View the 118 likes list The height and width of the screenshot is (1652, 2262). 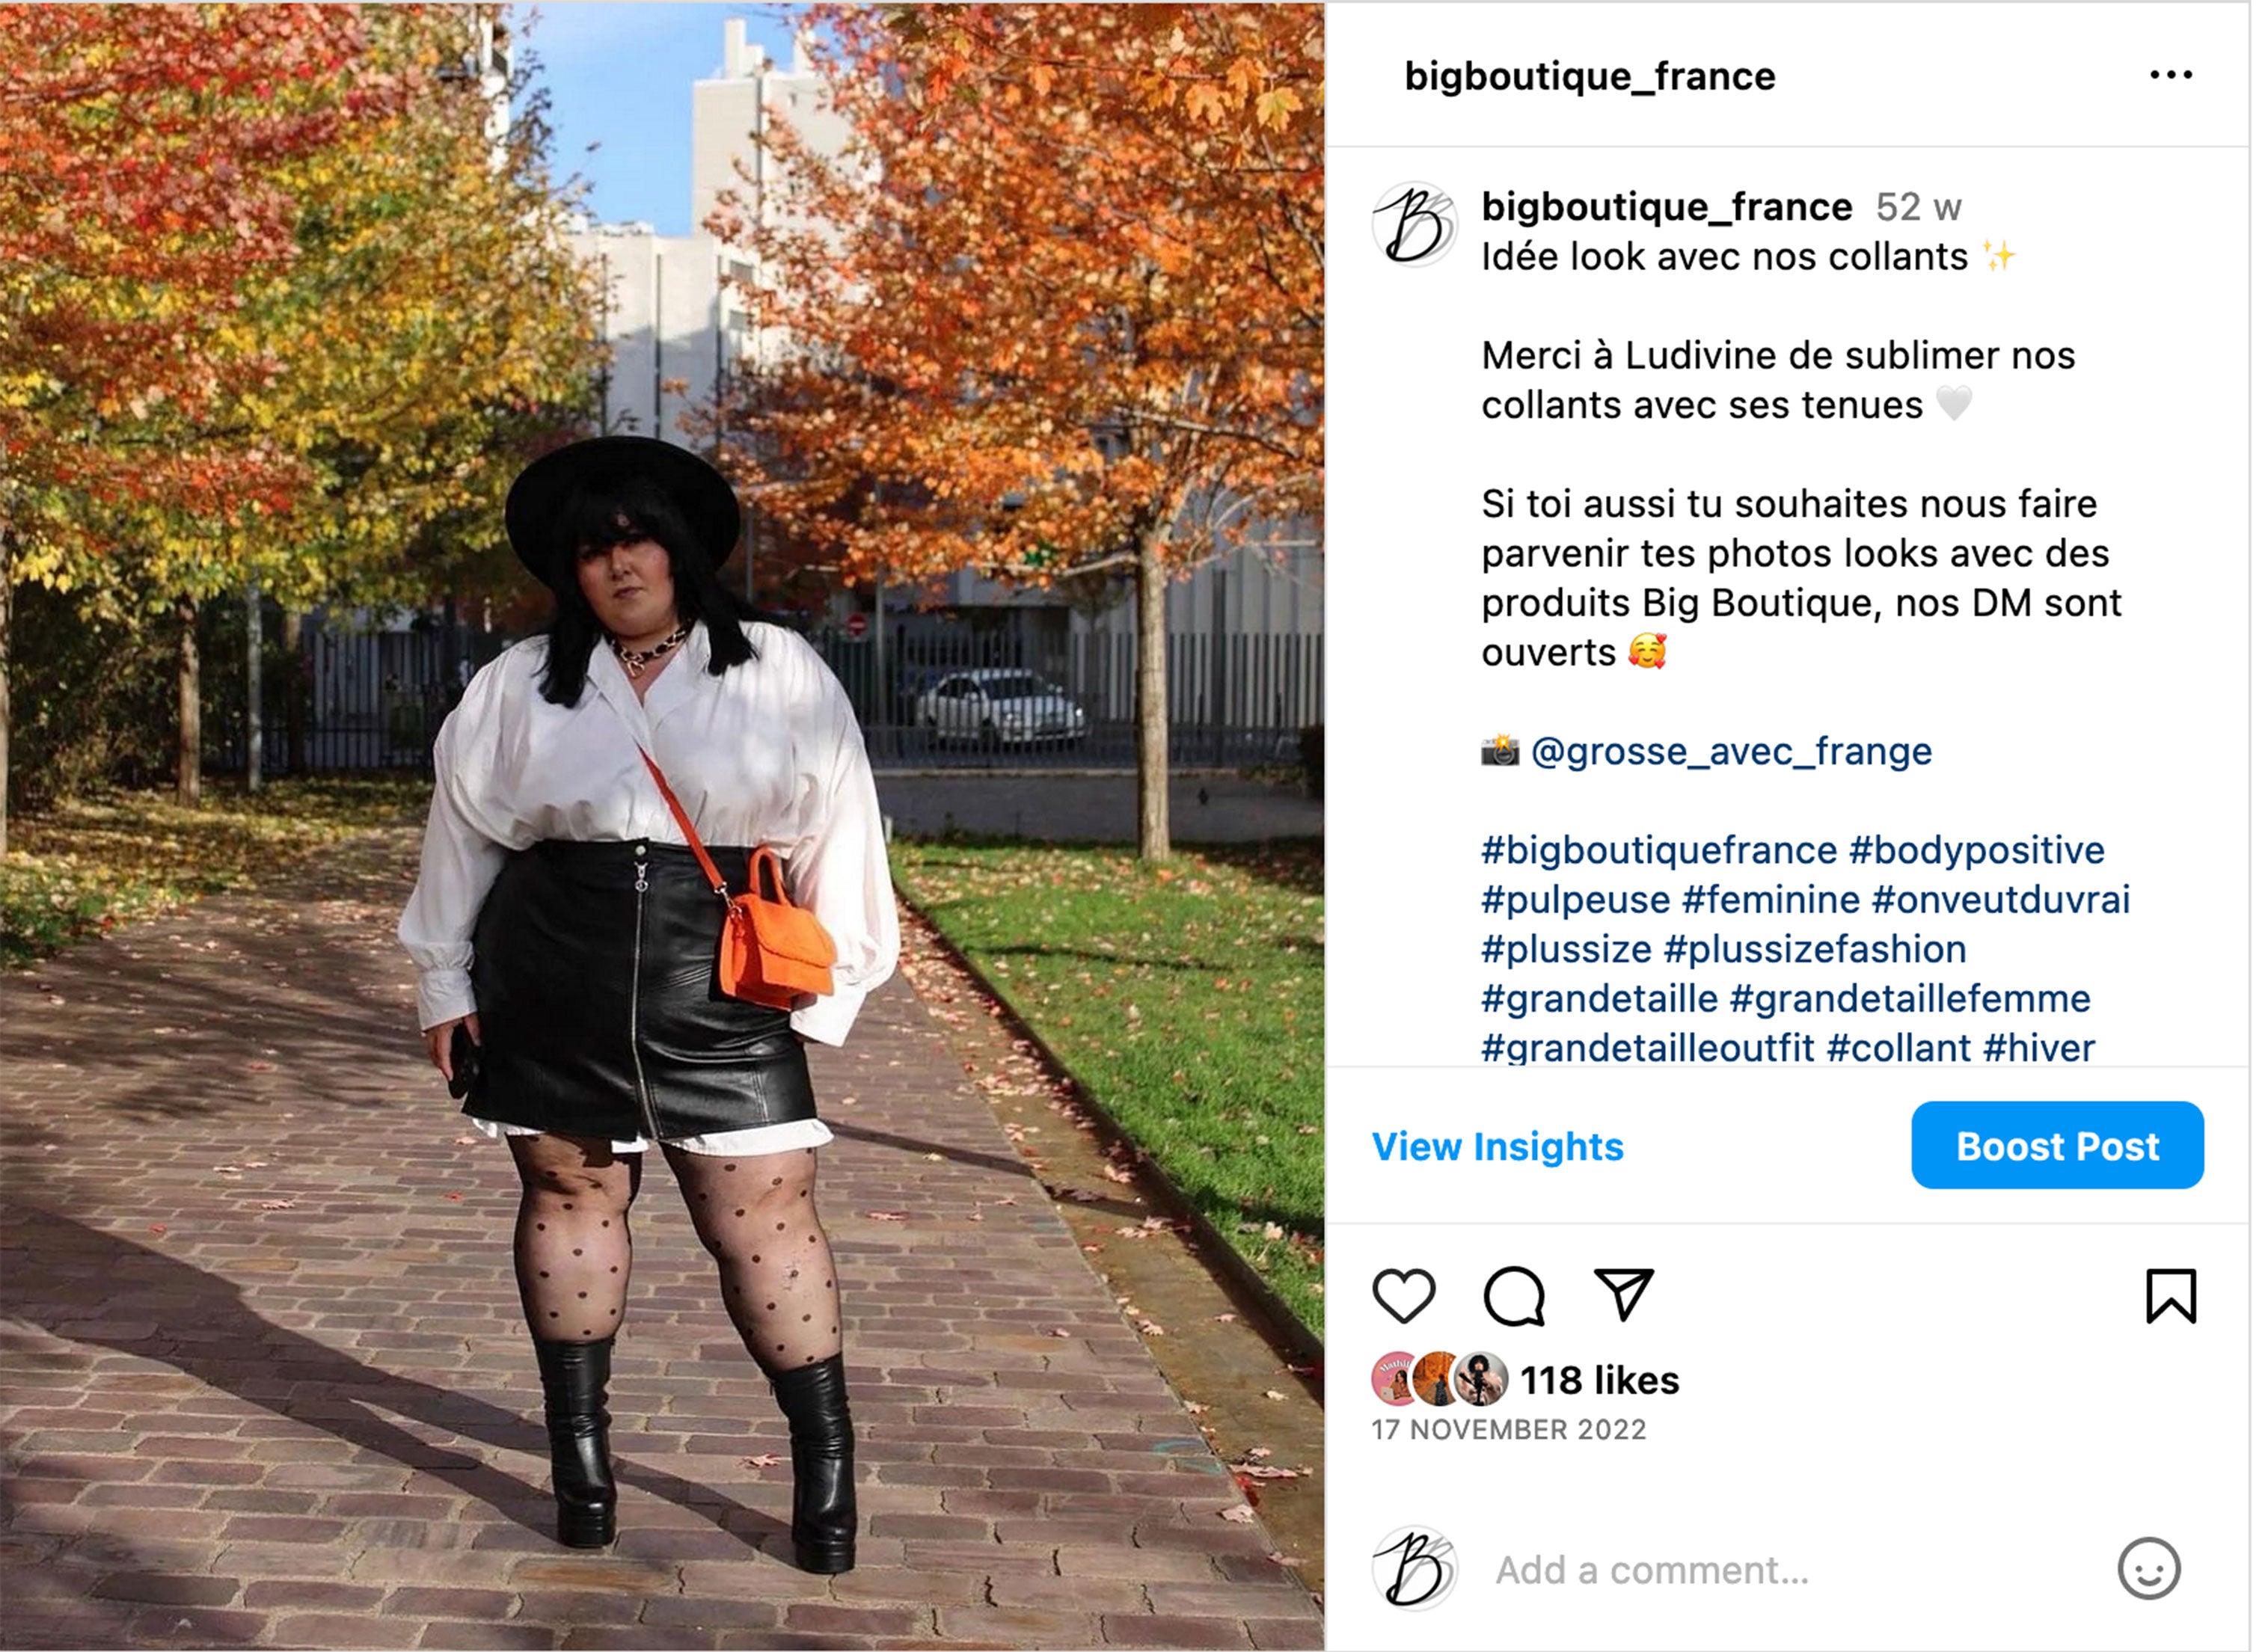coord(1600,1380)
